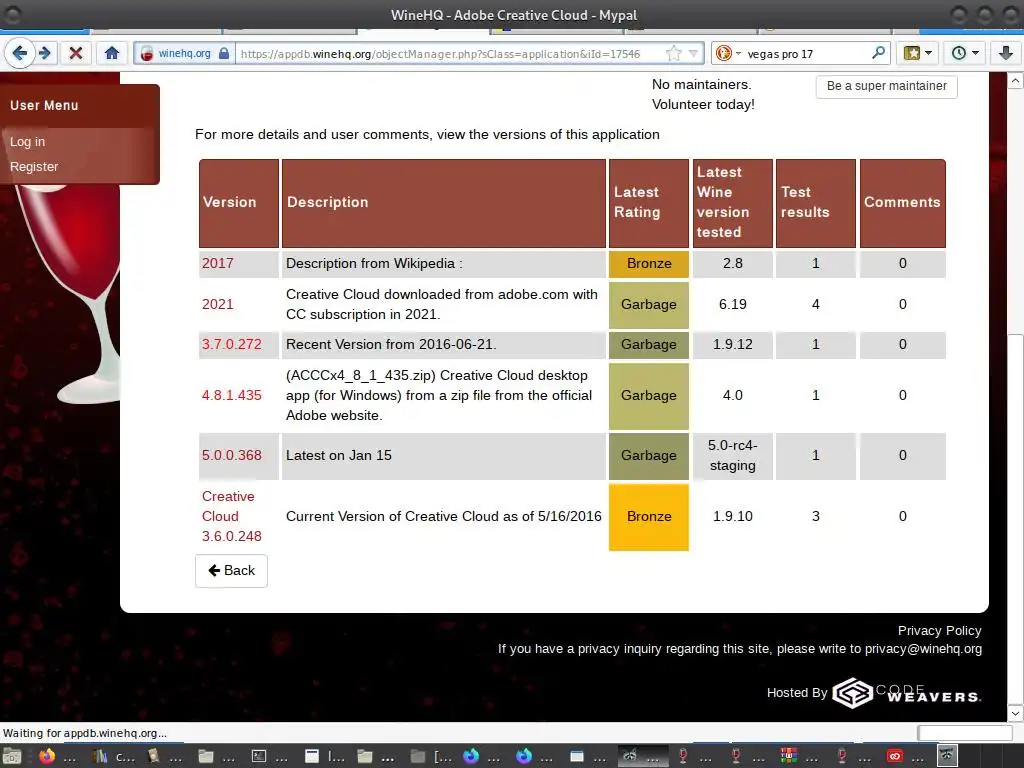This screenshot has height=768, width=1024.
Task: Click the page scrollbar down arrow
Action: click(1015, 712)
